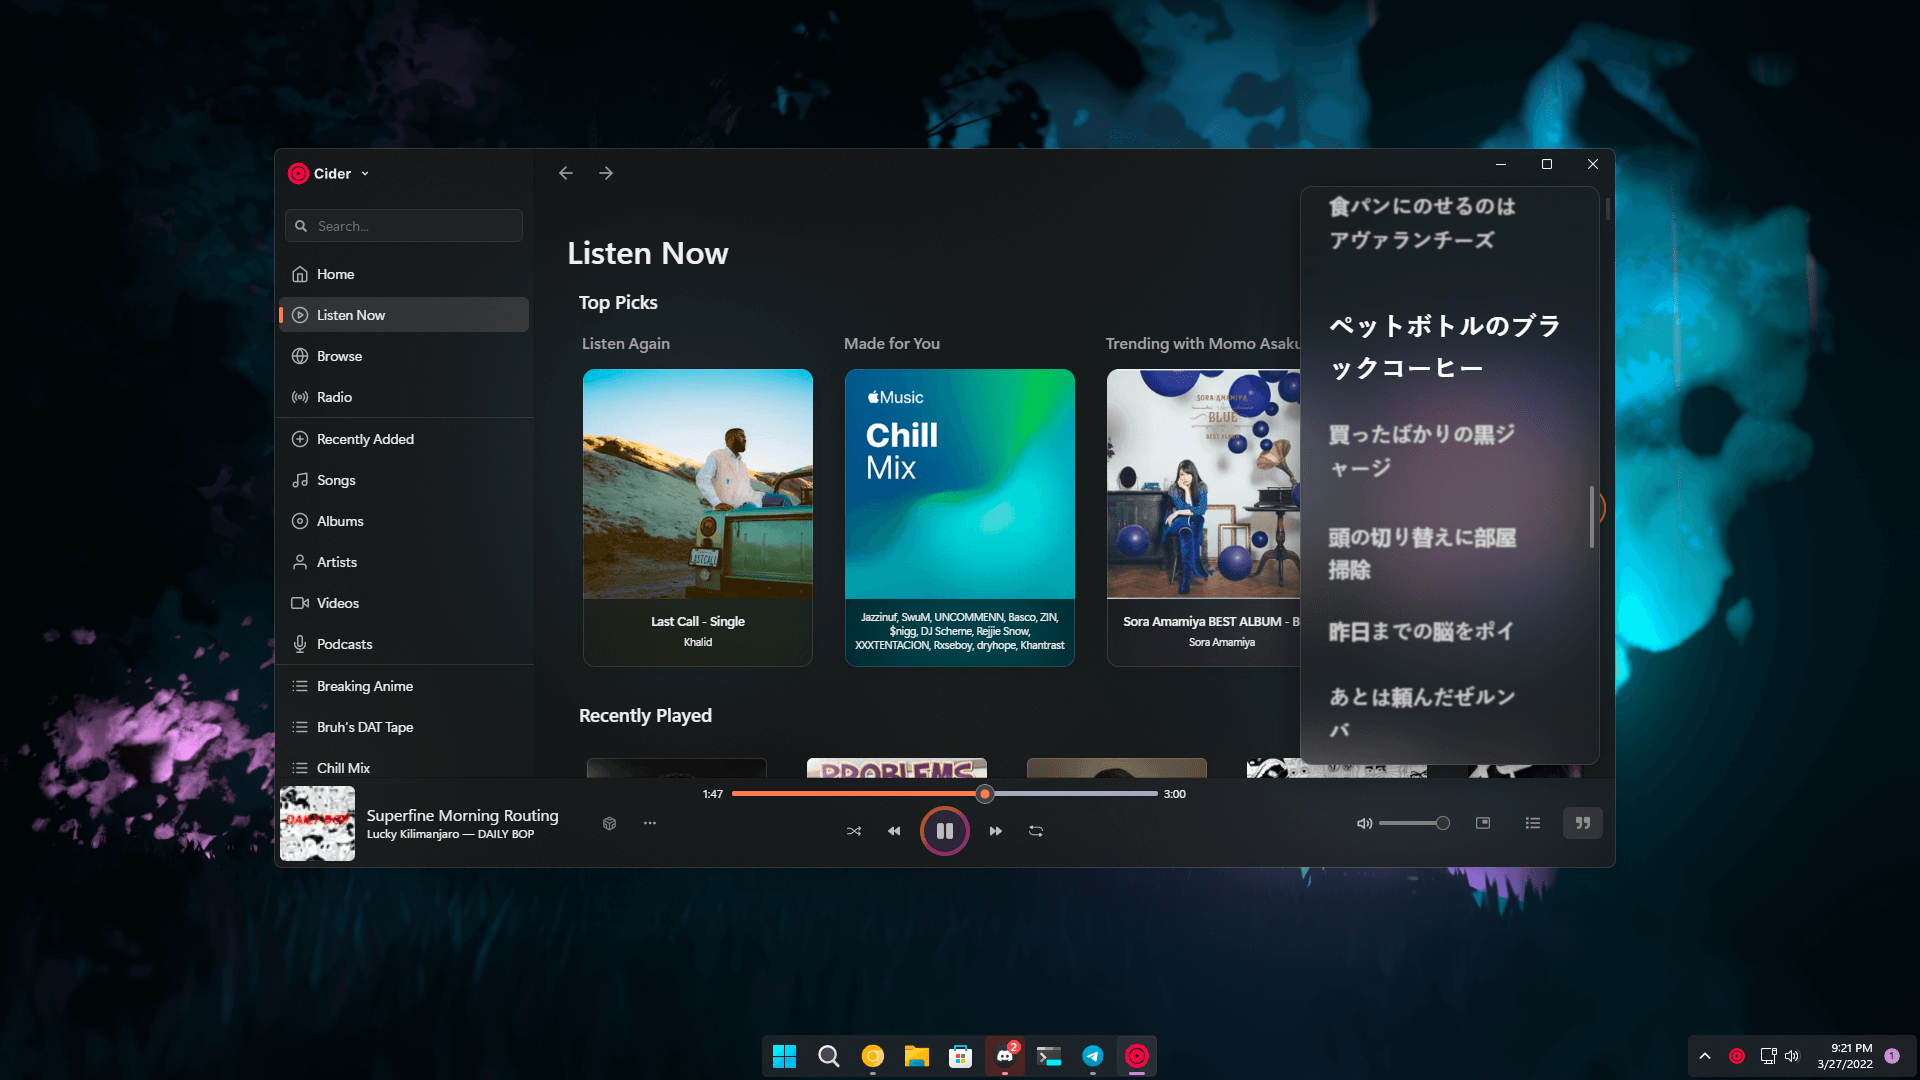Screen dimensions: 1920x1080
Task: Show hidden icons in system tray
Action: pyautogui.click(x=1705, y=1056)
